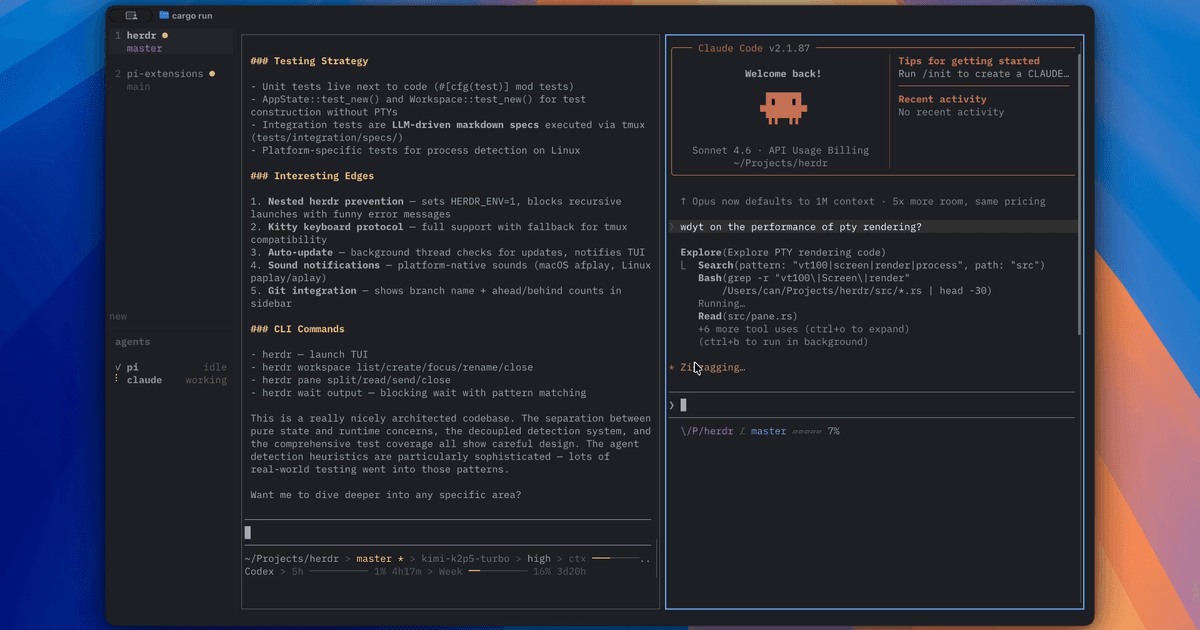Toggle the checkmark next to the pi agent
The height and width of the screenshot is (630, 1200).
click(x=117, y=367)
